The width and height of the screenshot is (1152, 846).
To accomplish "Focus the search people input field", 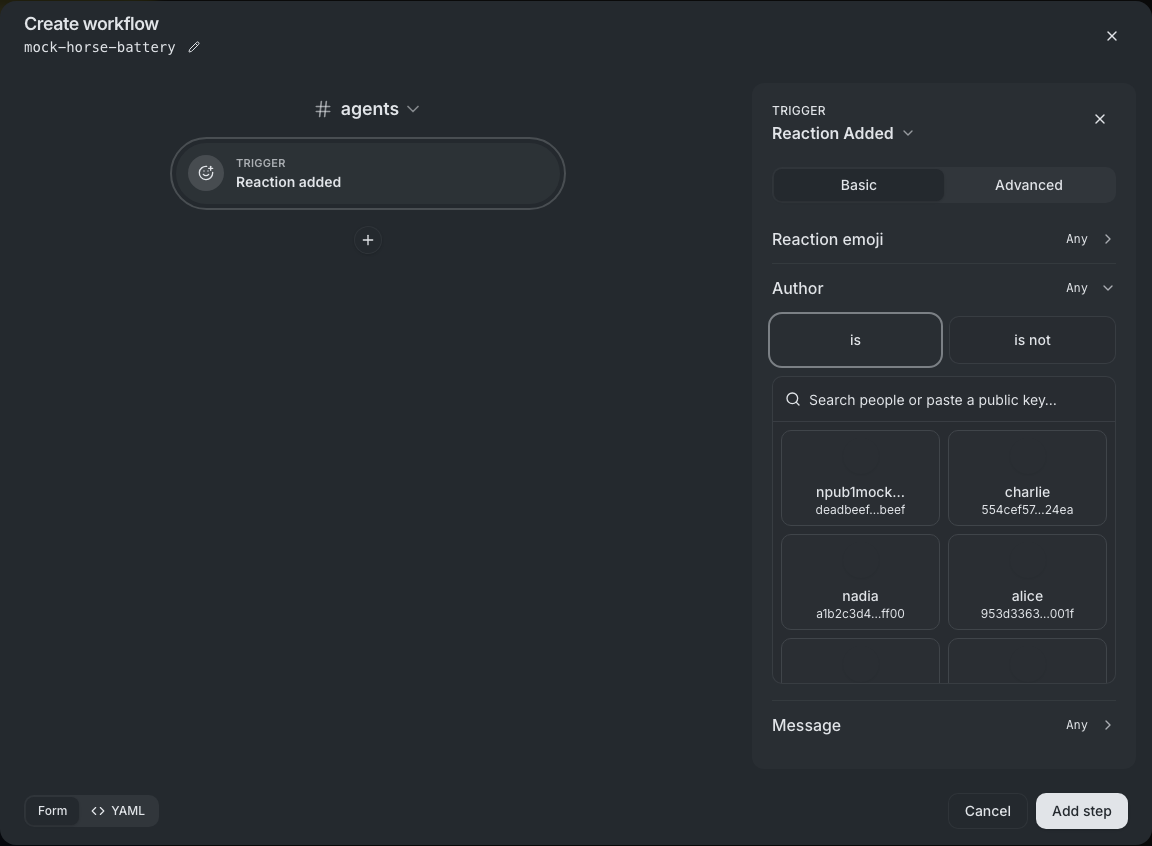I will coord(943,400).
